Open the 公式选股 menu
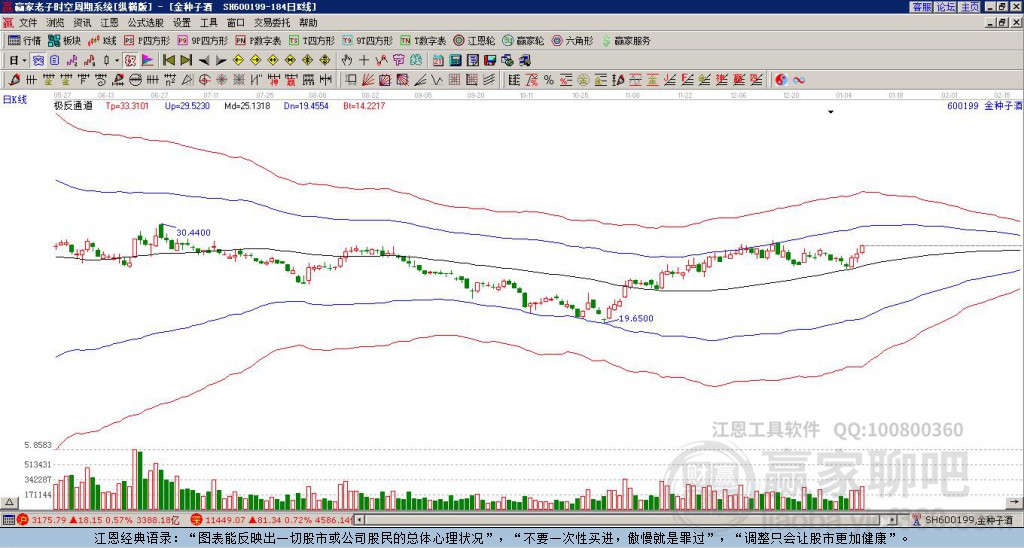 point(146,23)
